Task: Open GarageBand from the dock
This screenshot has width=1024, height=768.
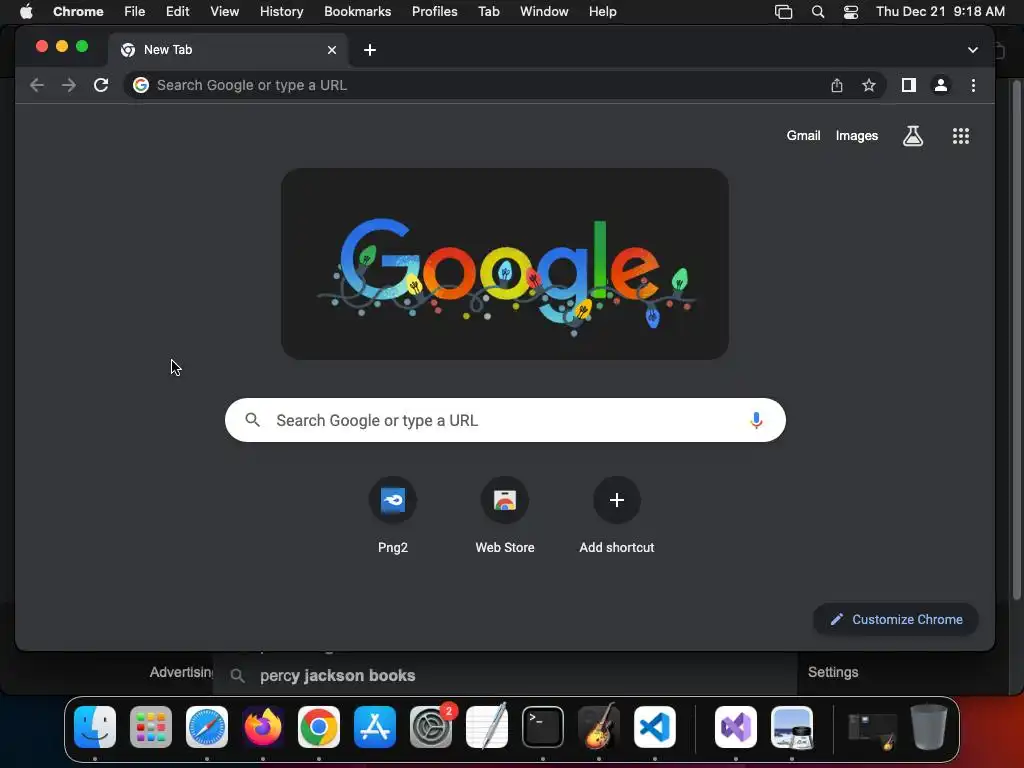Action: coord(599,727)
